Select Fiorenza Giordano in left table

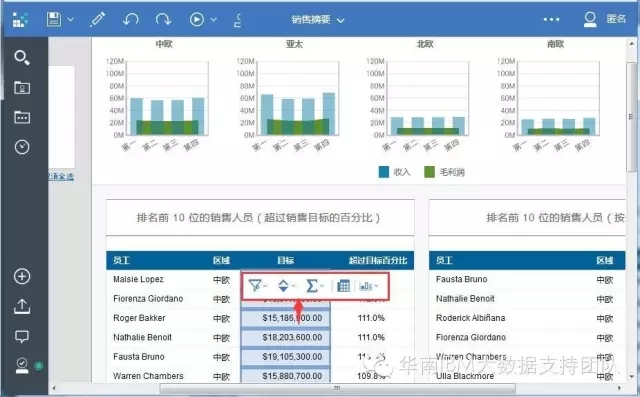coord(148,299)
